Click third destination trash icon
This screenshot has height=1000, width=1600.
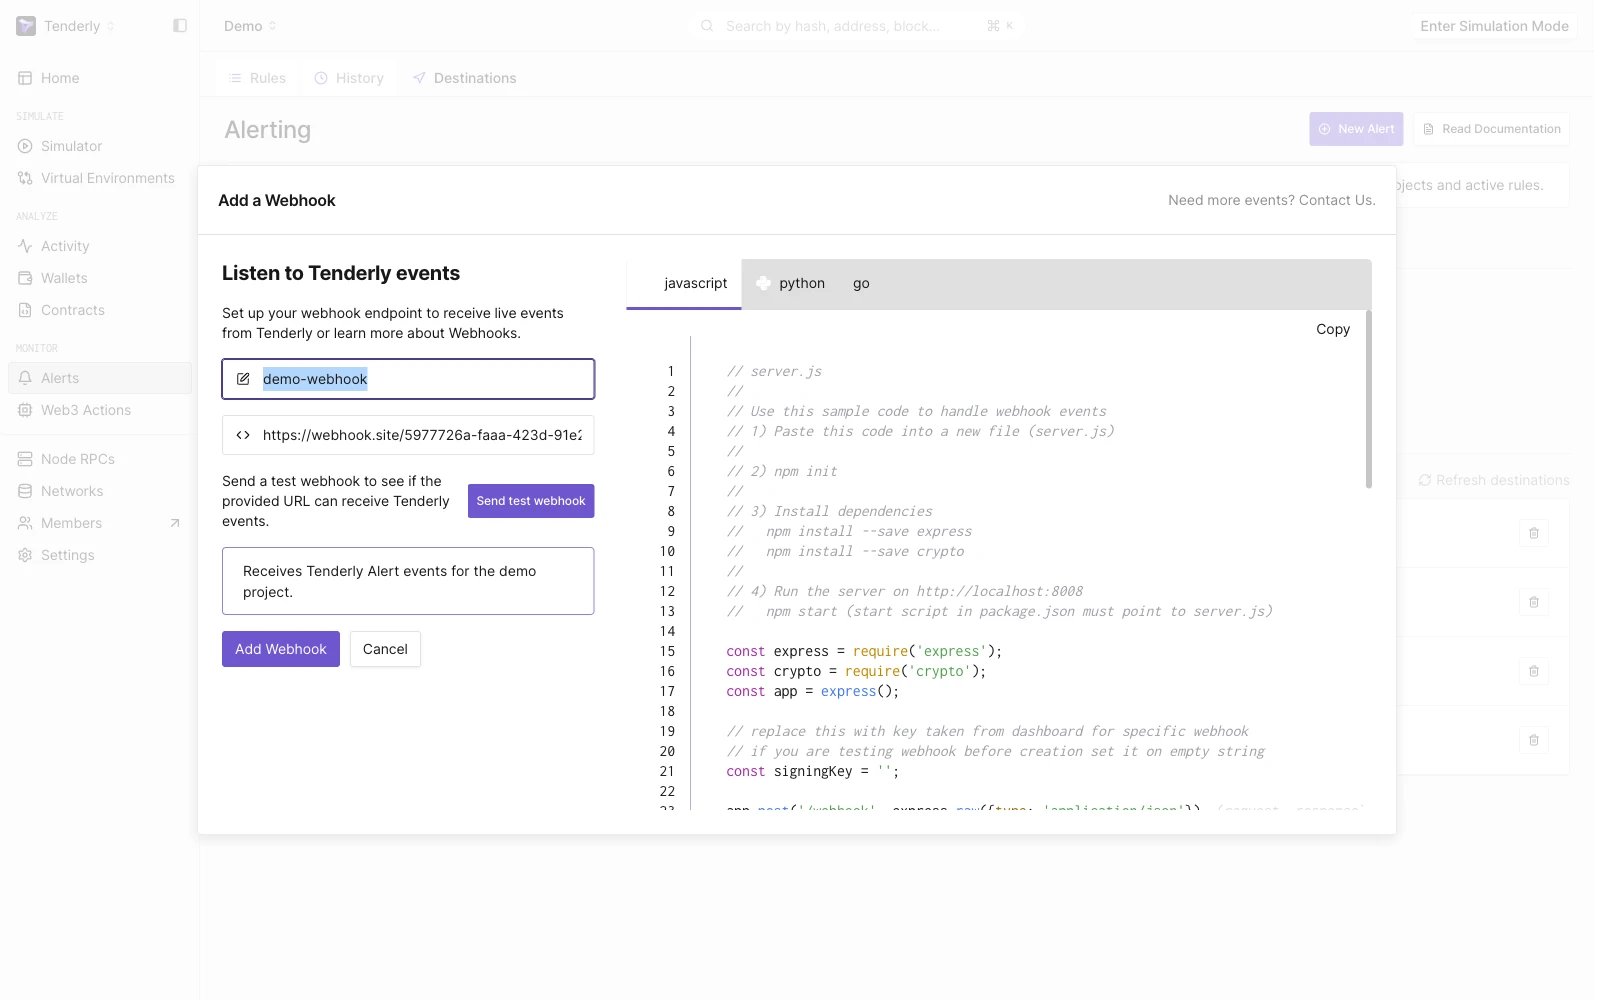pos(1533,671)
